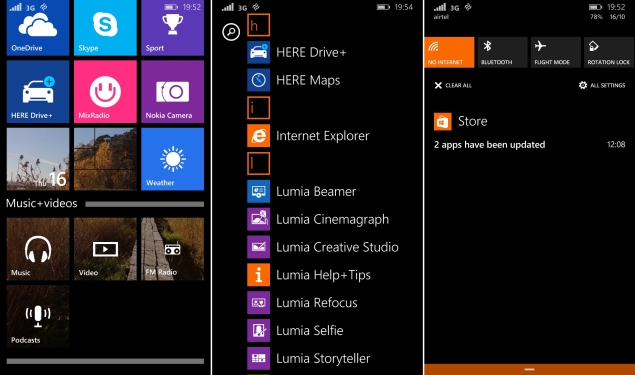This screenshot has height=375, width=635.
Task: Open Lumia Selfie icon
Action: click(x=258, y=330)
